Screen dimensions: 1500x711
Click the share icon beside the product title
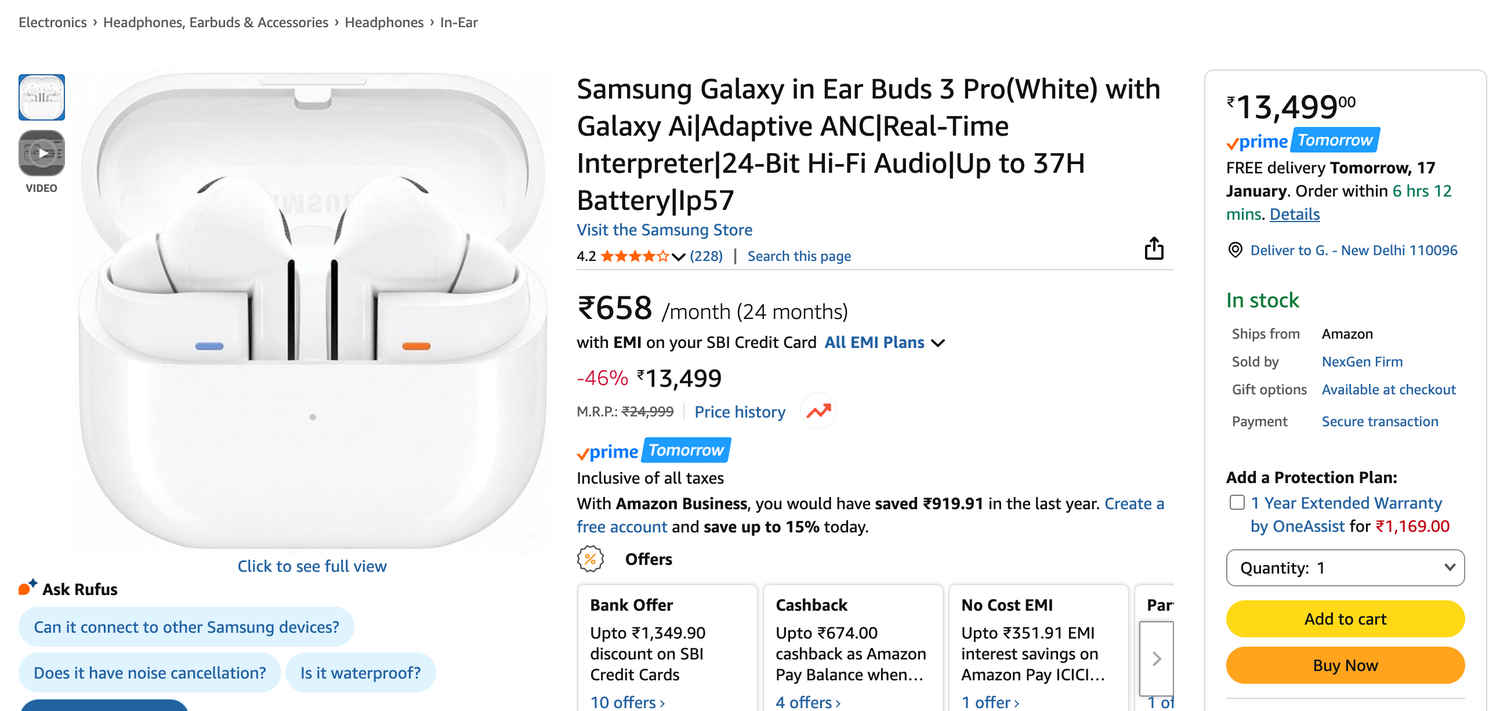point(1154,249)
